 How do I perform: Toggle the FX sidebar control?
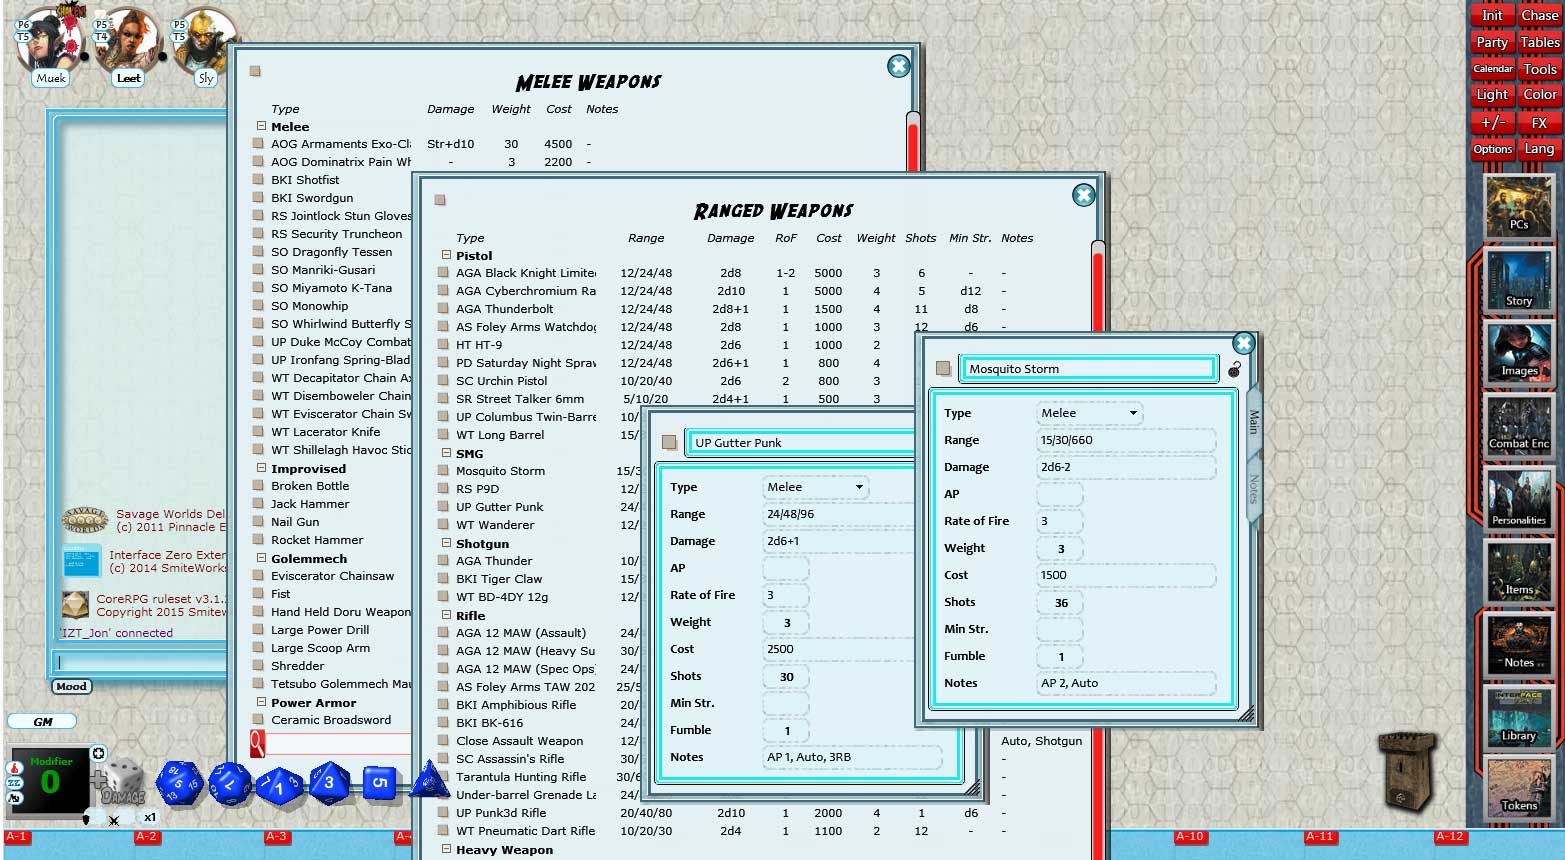tap(1539, 121)
